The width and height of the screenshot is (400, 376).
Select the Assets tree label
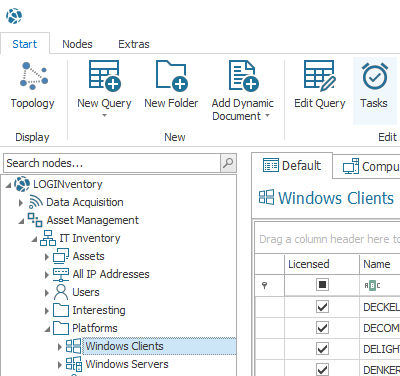(89, 256)
